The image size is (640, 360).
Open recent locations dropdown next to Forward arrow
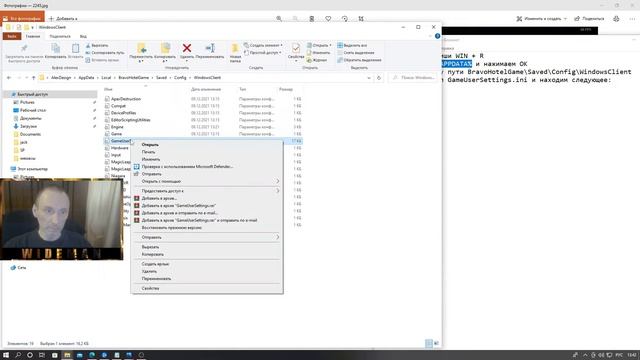point(27,78)
